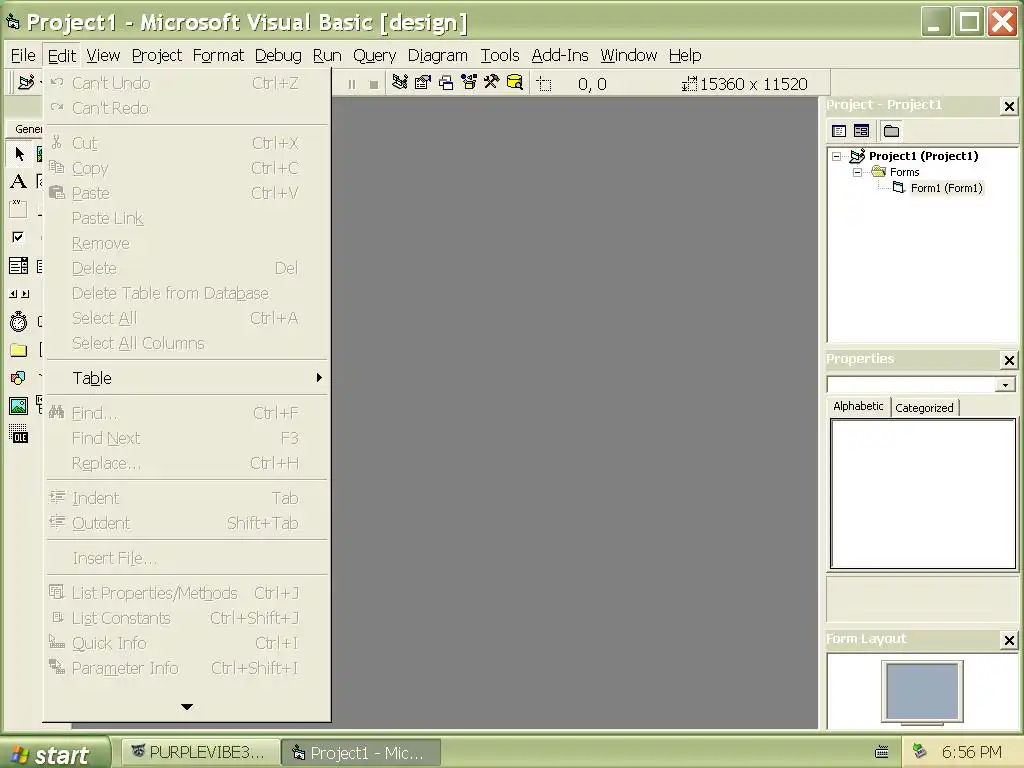Image resolution: width=1024 pixels, height=768 pixels.
Task: Select Form1 (Form1) in project tree
Action: (x=946, y=188)
